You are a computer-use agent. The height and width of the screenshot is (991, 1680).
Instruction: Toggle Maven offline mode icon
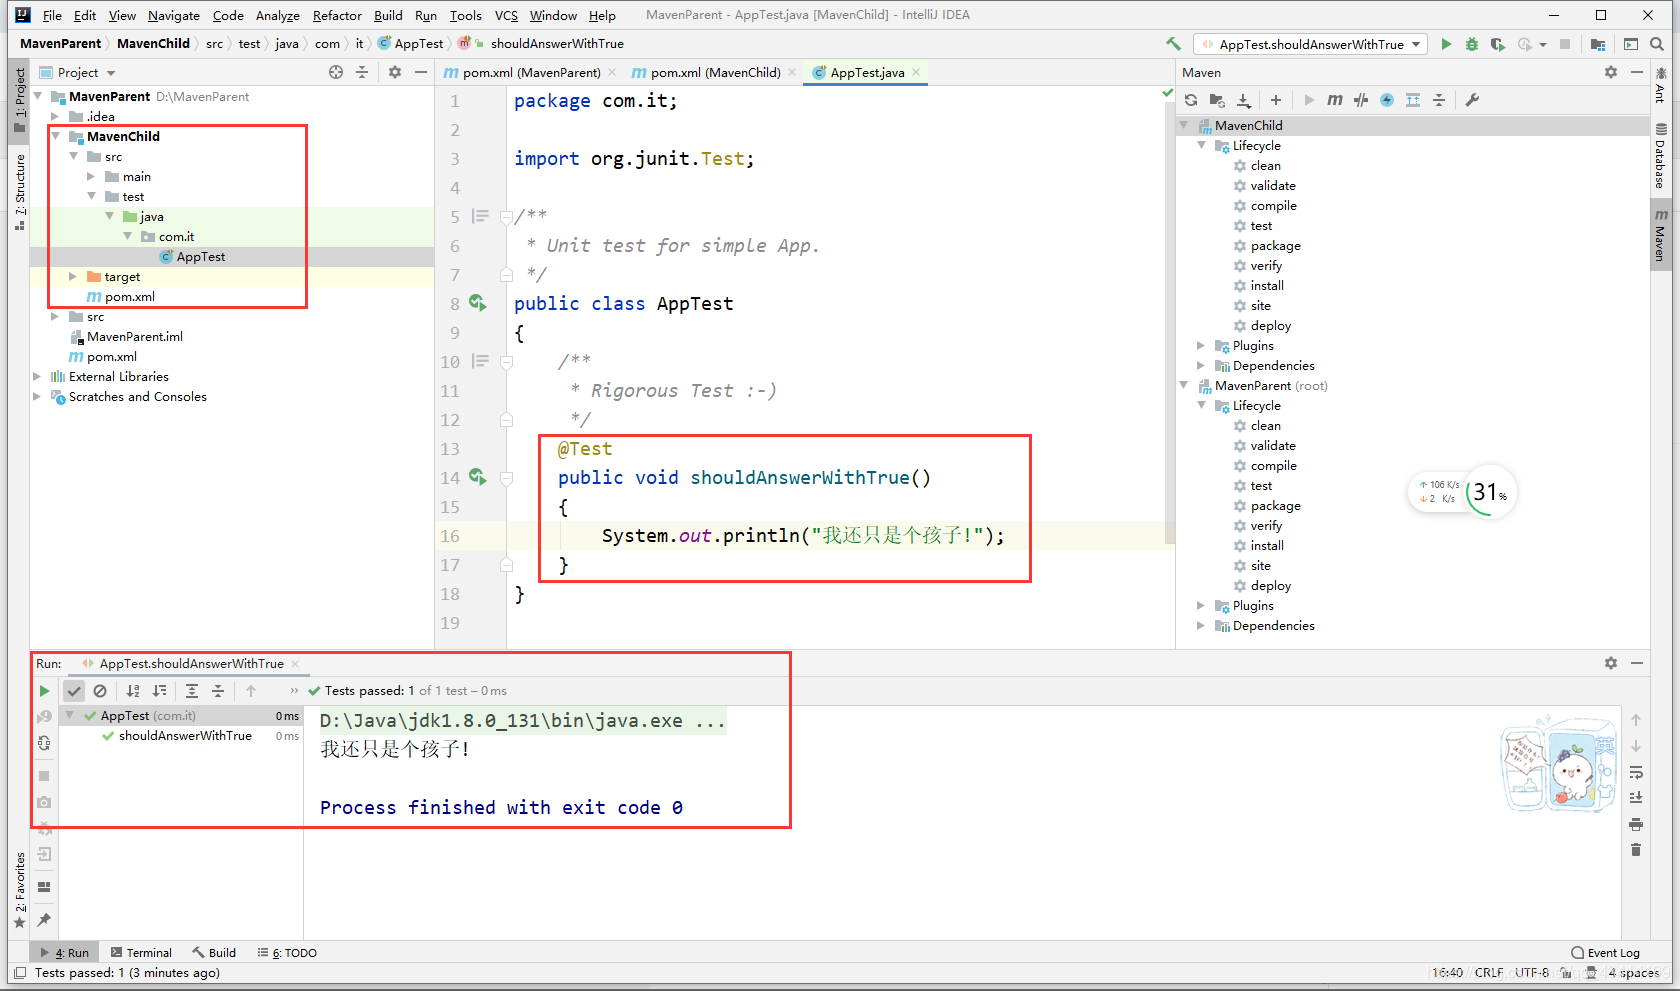click(1361, 100)
